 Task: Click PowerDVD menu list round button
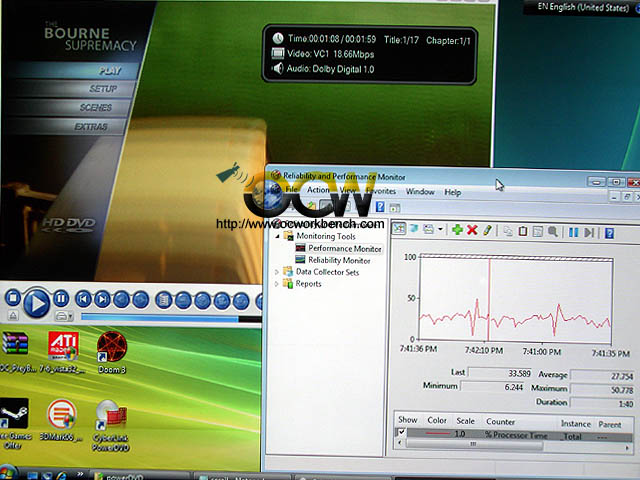coord(163,301)
